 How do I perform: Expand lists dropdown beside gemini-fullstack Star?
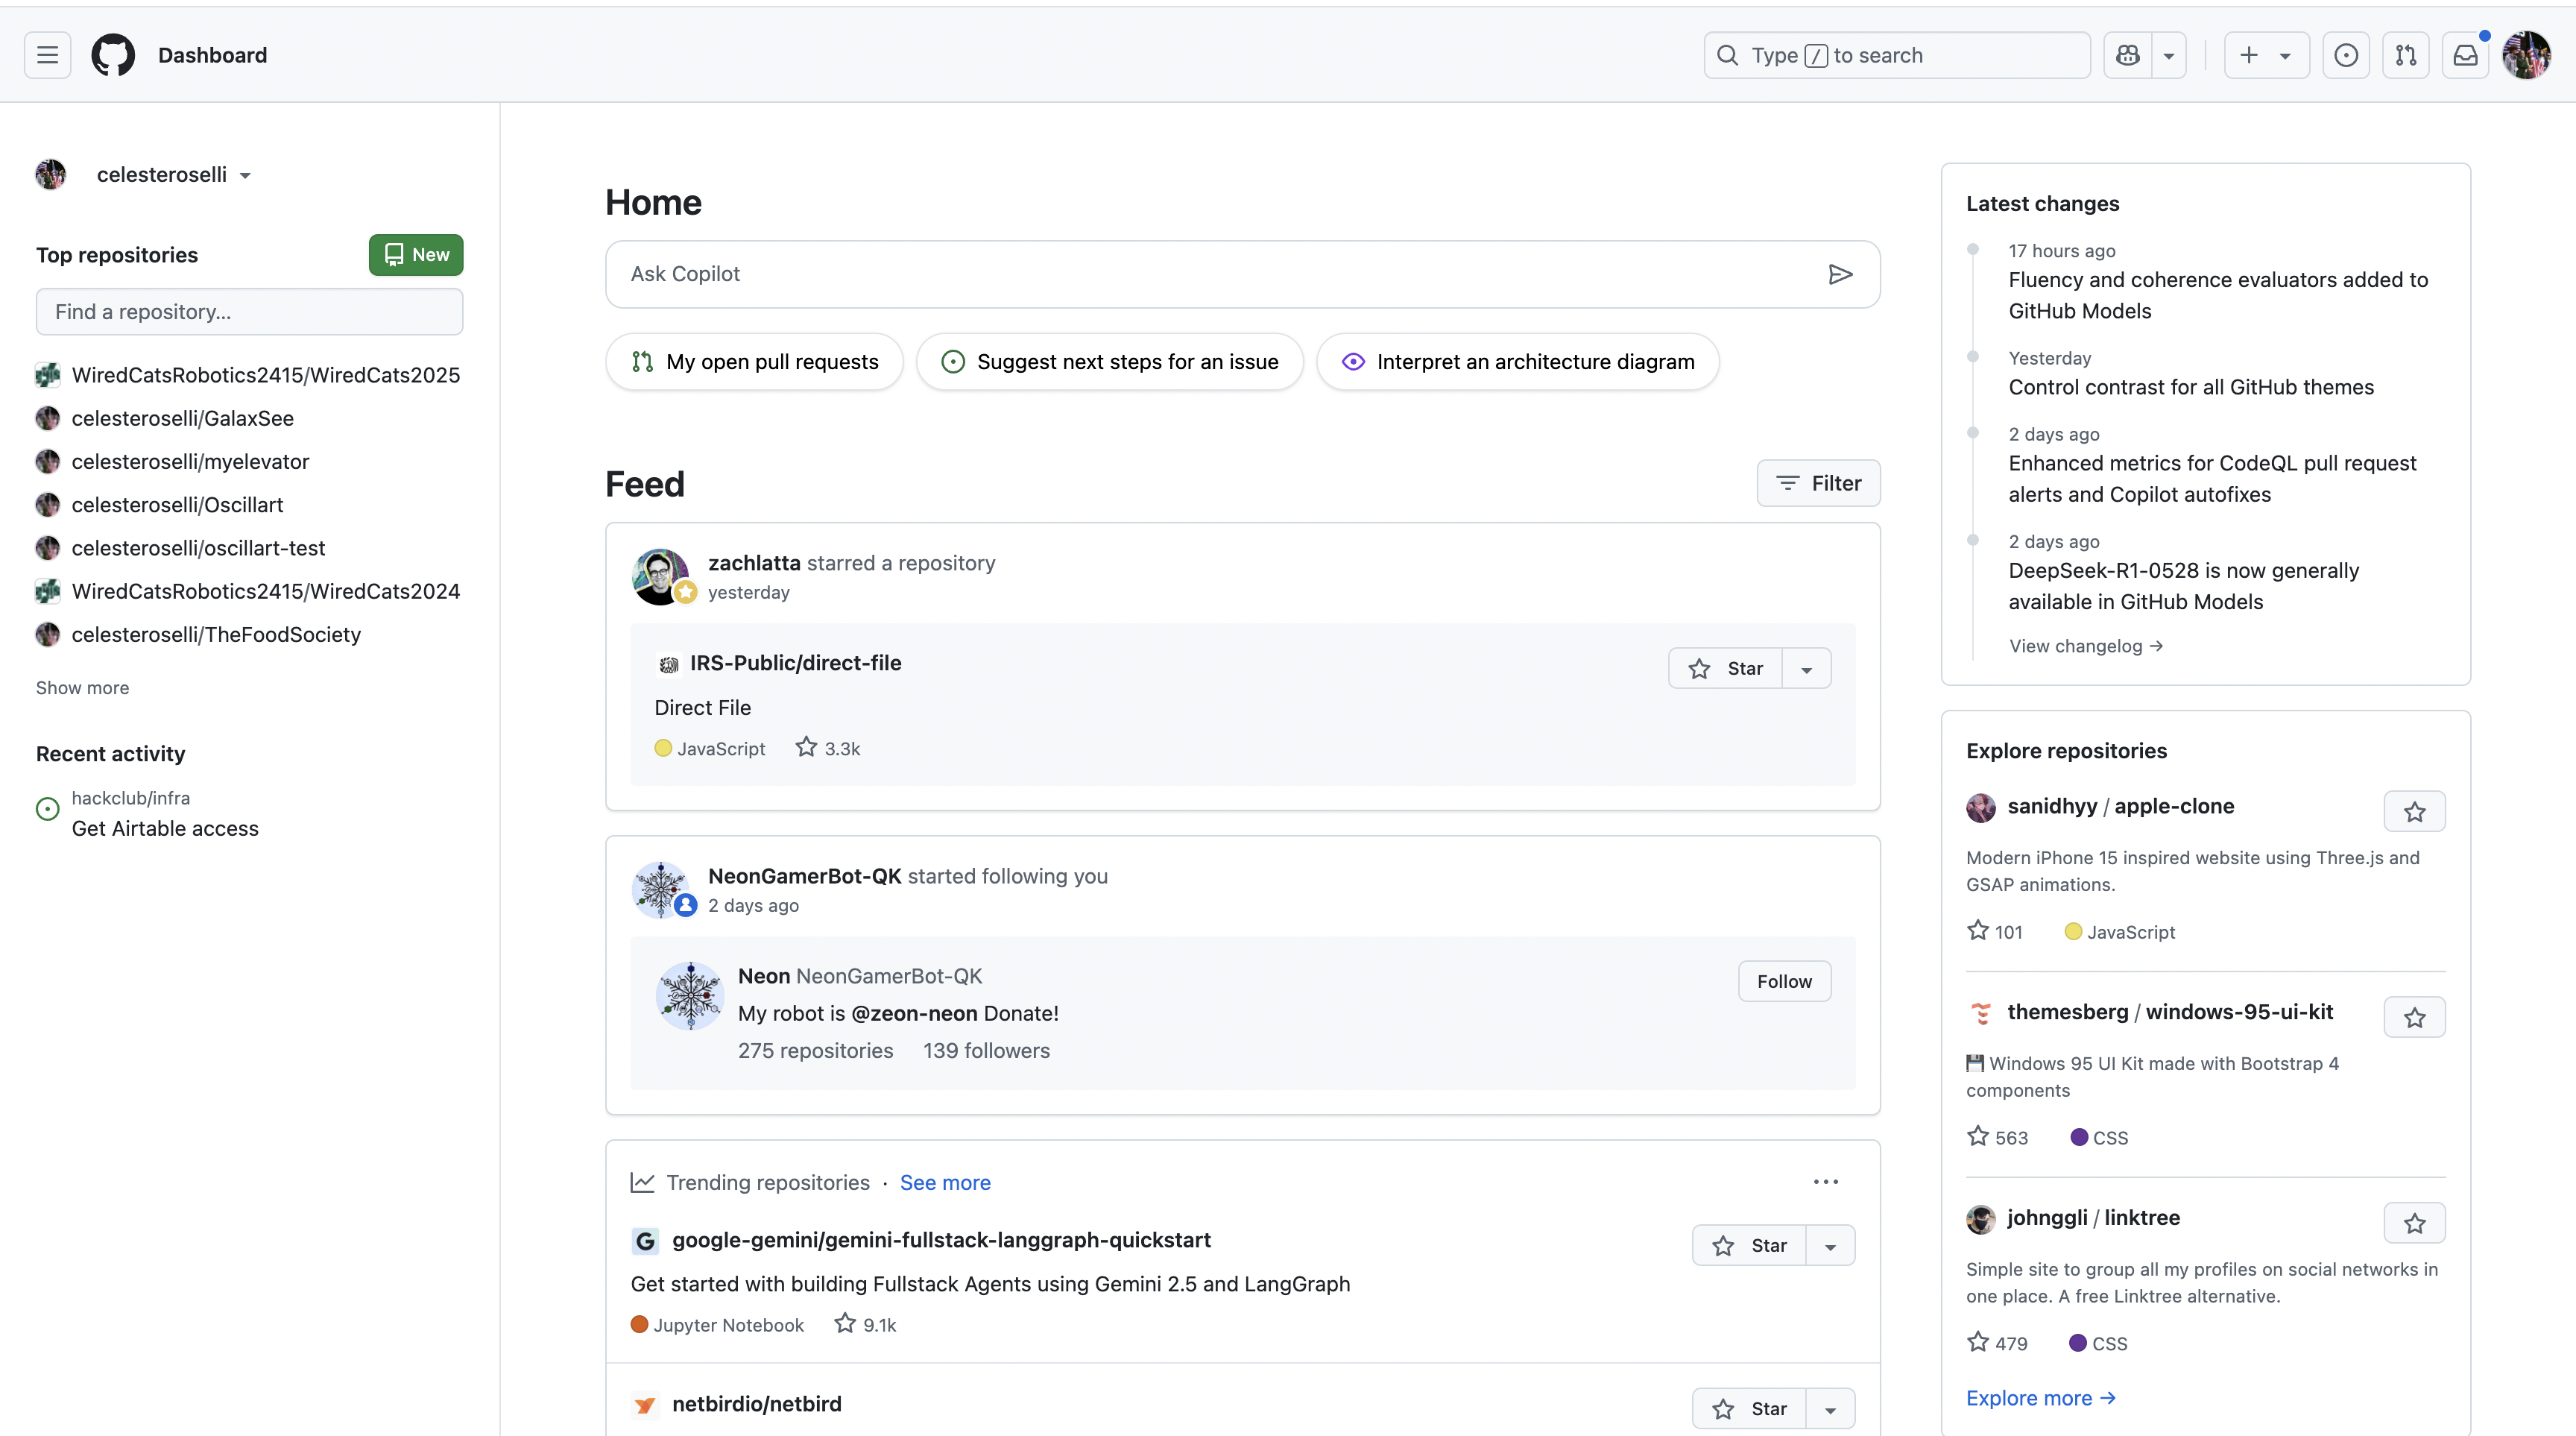[1831, 1245]
